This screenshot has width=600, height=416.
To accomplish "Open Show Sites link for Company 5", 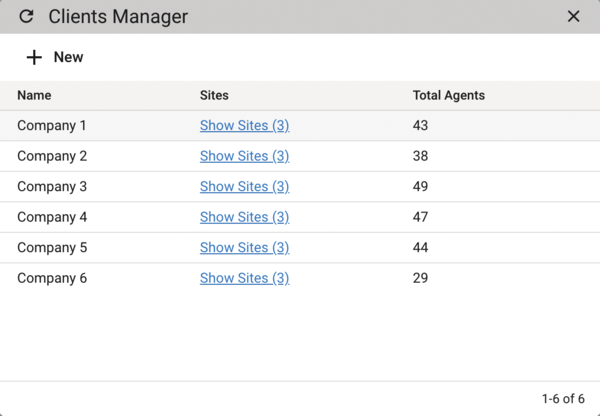I will pos(244,248).
